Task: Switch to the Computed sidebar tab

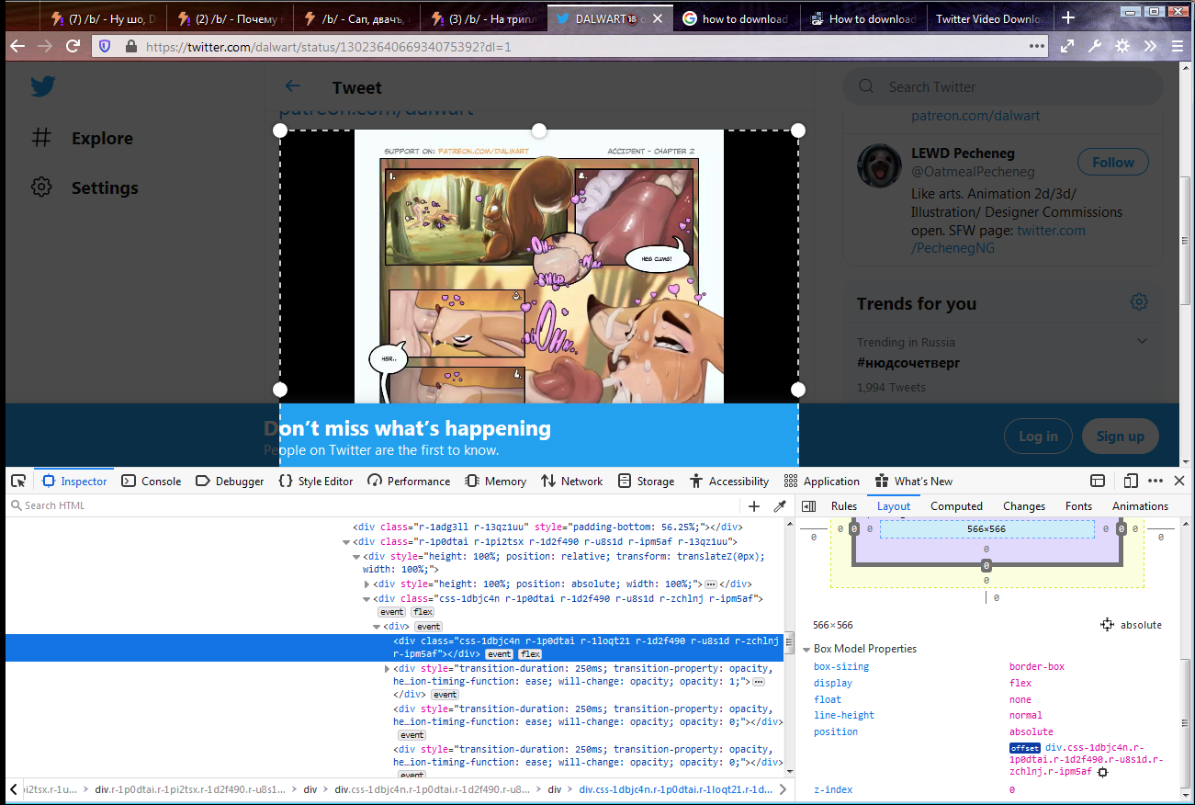Action: [x=956, y=506]
